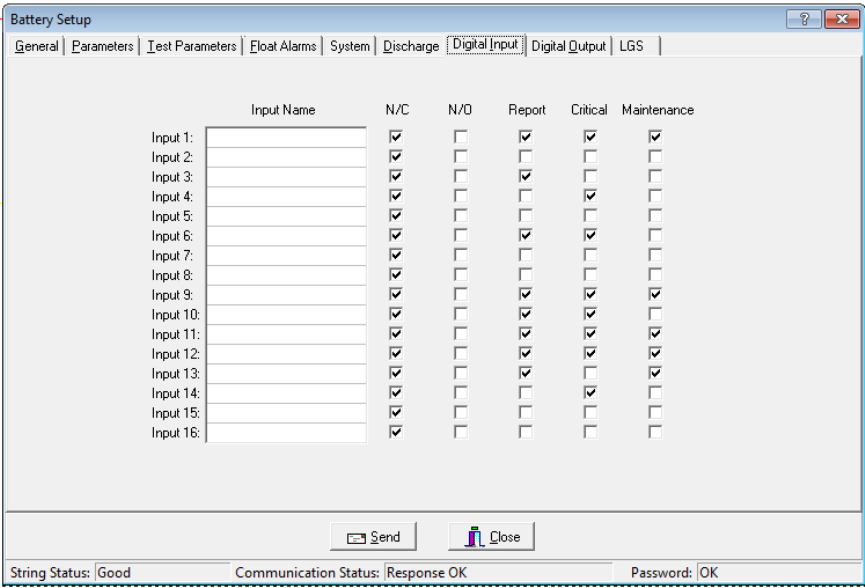
Task: Uncheck Report for Input 6
Action: point(526,236)
